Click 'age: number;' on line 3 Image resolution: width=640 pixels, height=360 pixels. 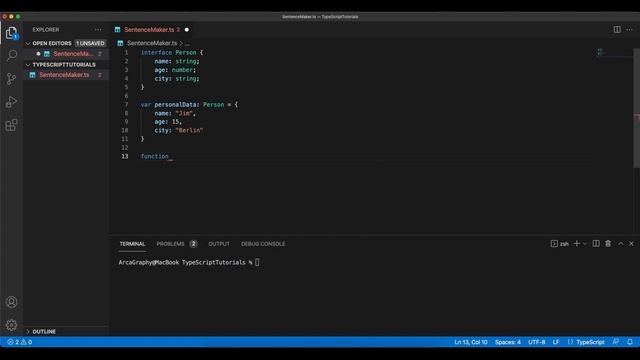[x=175, y=70]
